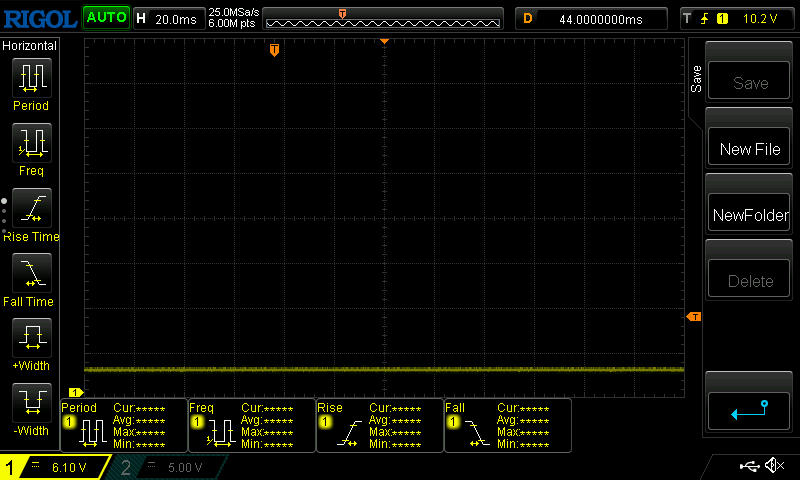Click the back arrow return button
This screenshot has width=800, height=480.
(x=749, y=409)
